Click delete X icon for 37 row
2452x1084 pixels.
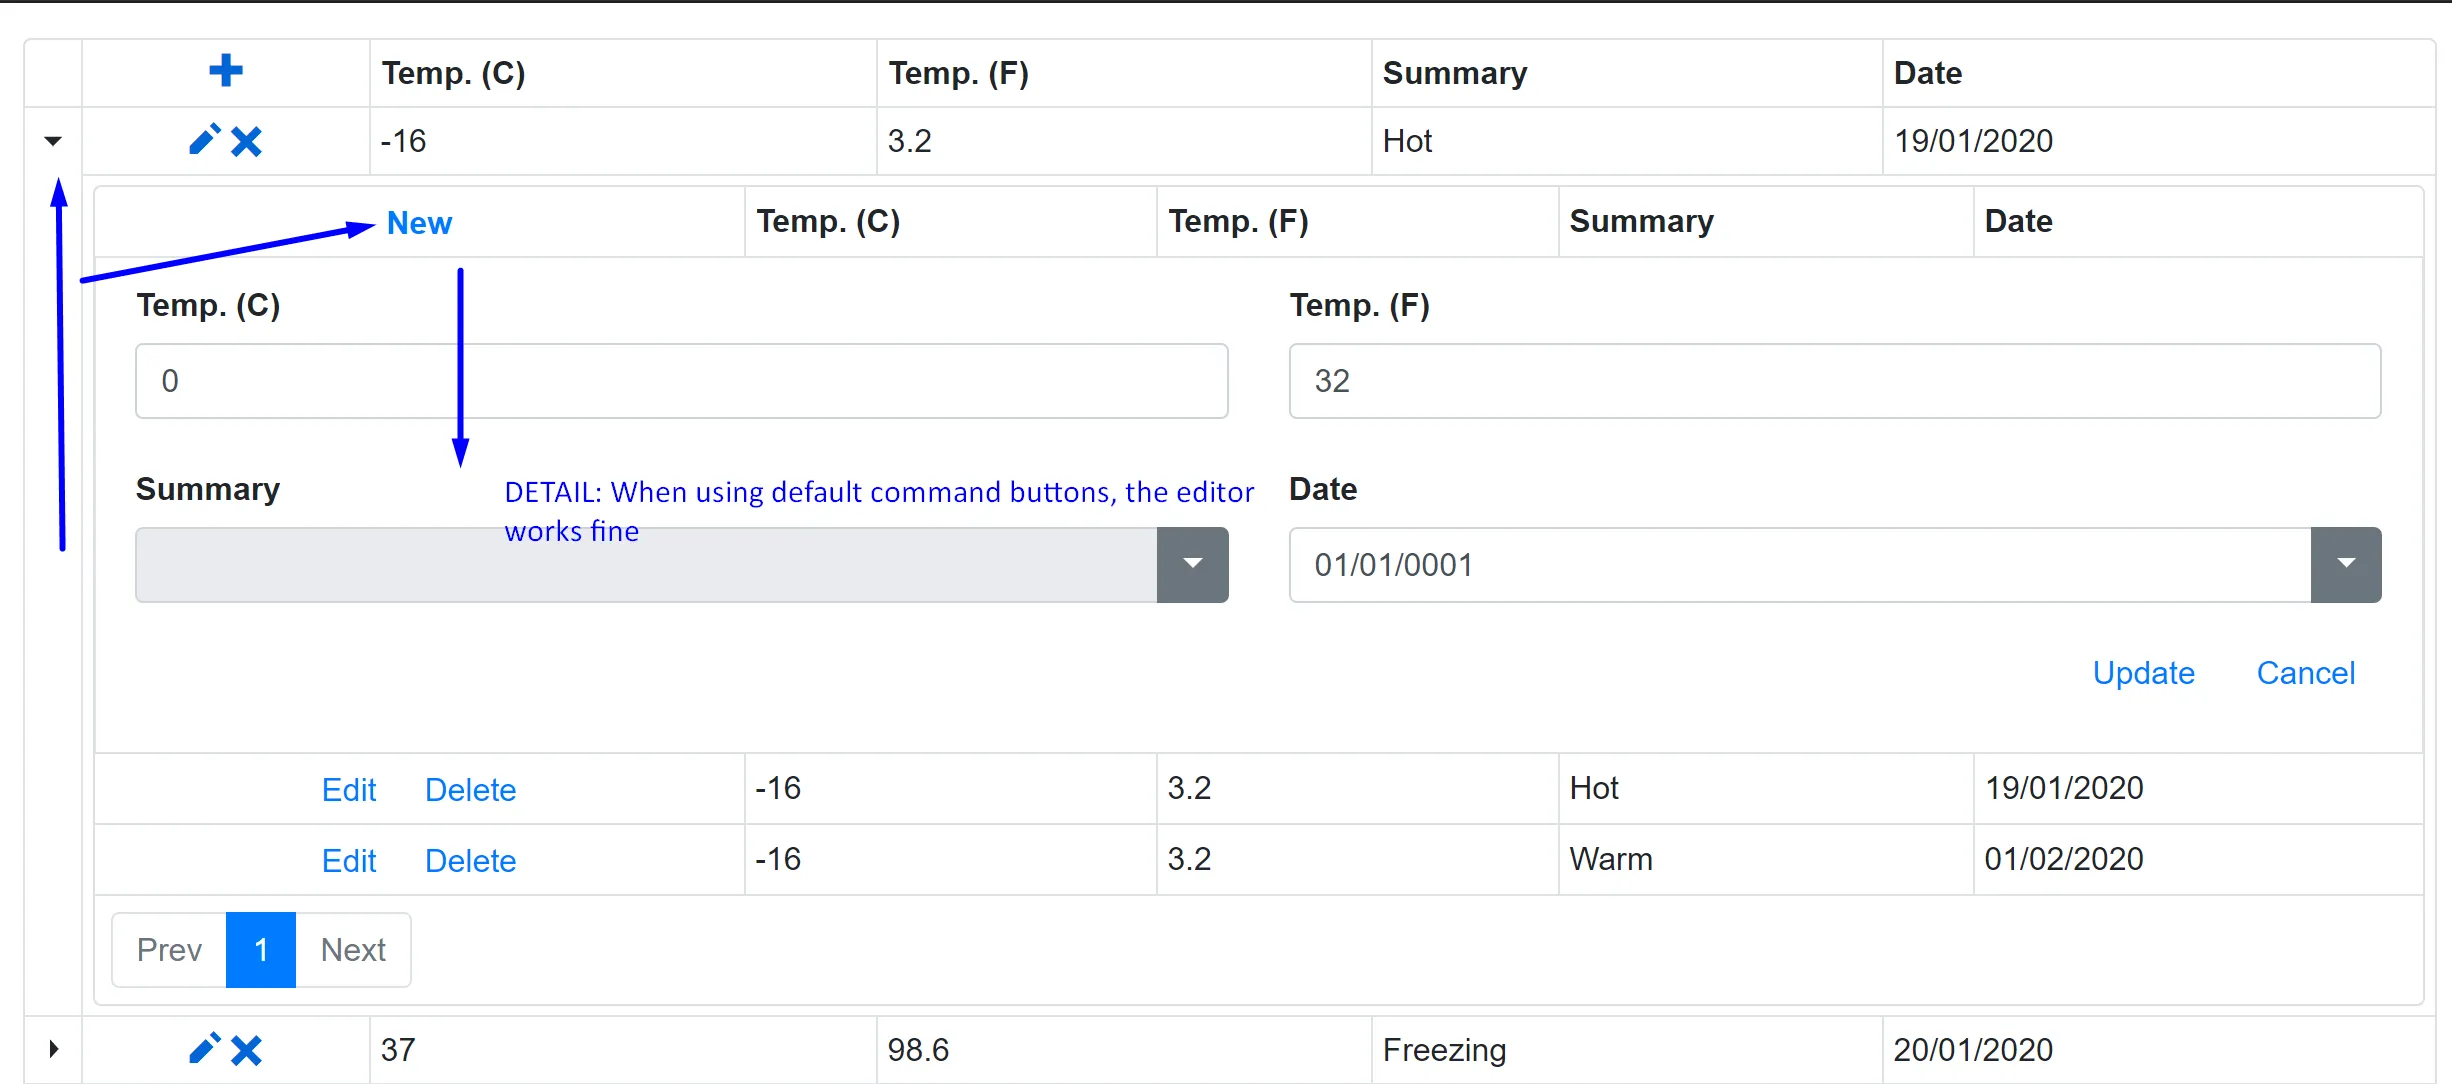tap(246, 1050)
